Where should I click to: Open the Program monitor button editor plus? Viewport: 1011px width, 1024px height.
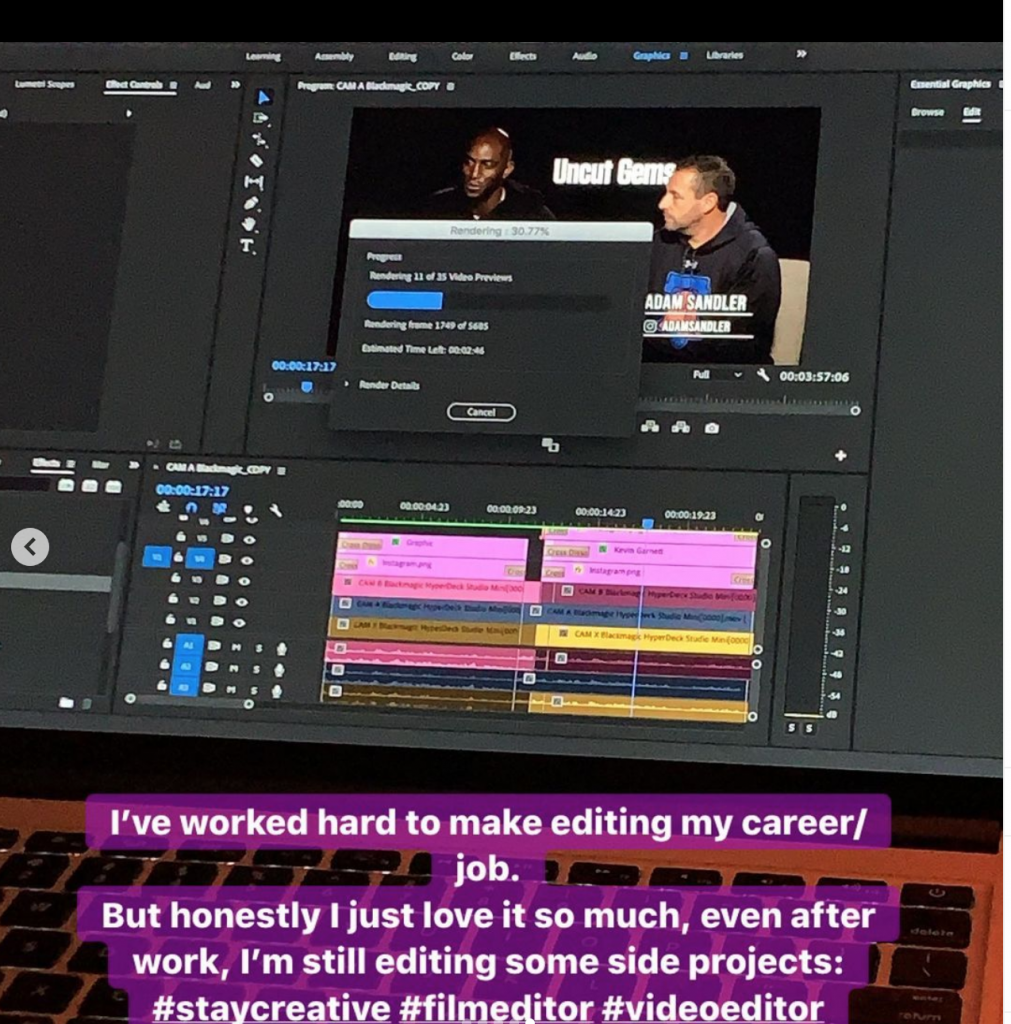(841, 455)
